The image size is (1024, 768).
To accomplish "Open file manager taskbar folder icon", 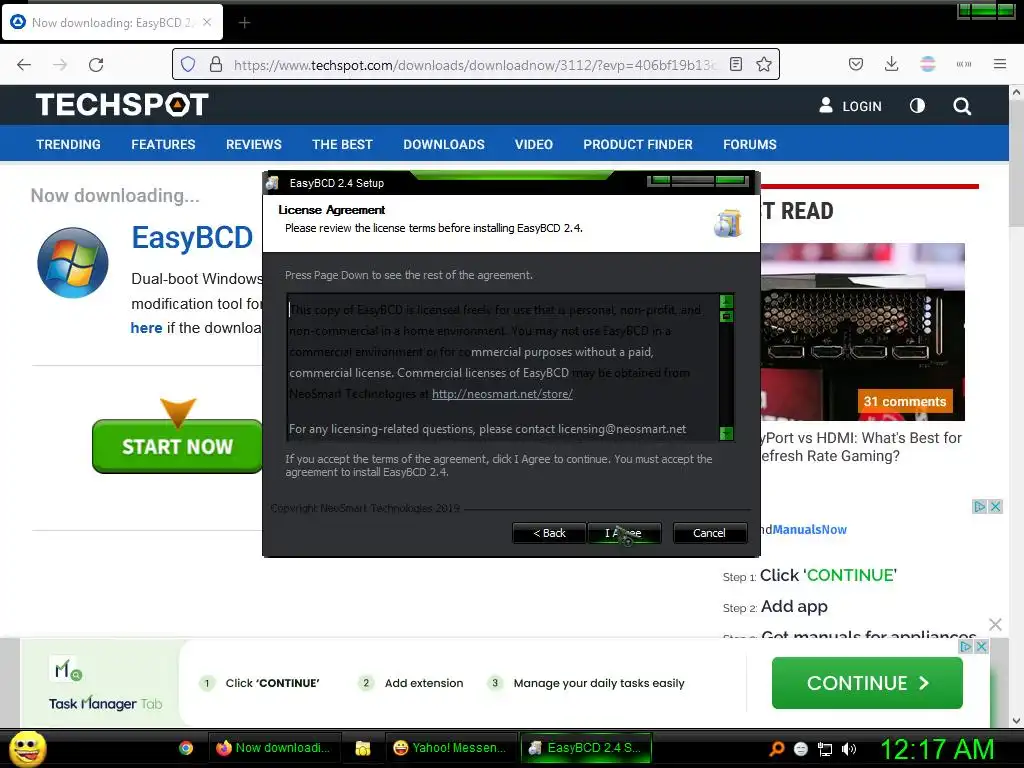I will coord(362,748).
